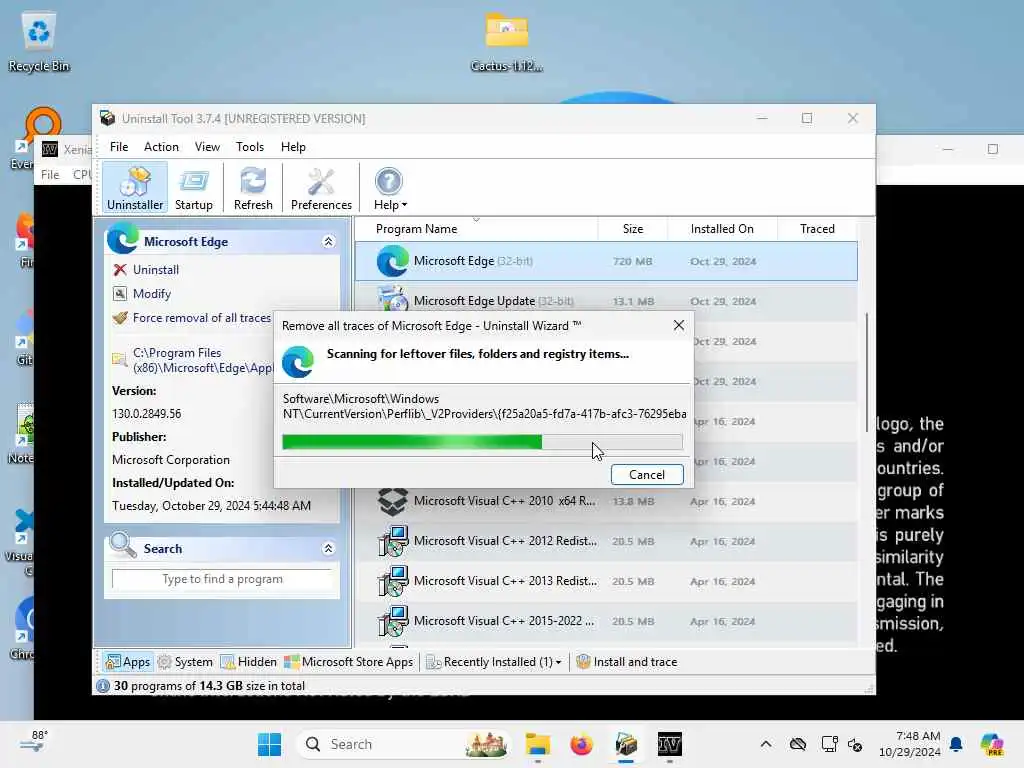
Task: Switch to the Hidden tab
Action: [x=249, y=662]
